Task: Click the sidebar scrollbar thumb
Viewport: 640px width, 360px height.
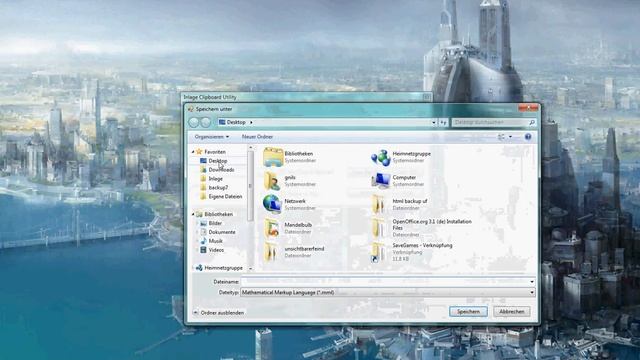Action: [251, 186]
